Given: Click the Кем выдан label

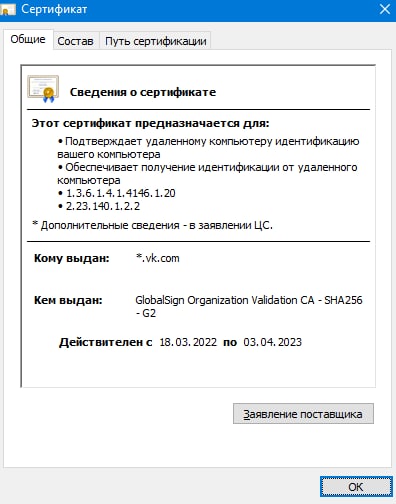Looking at the screenshot, I should [68, 300].
